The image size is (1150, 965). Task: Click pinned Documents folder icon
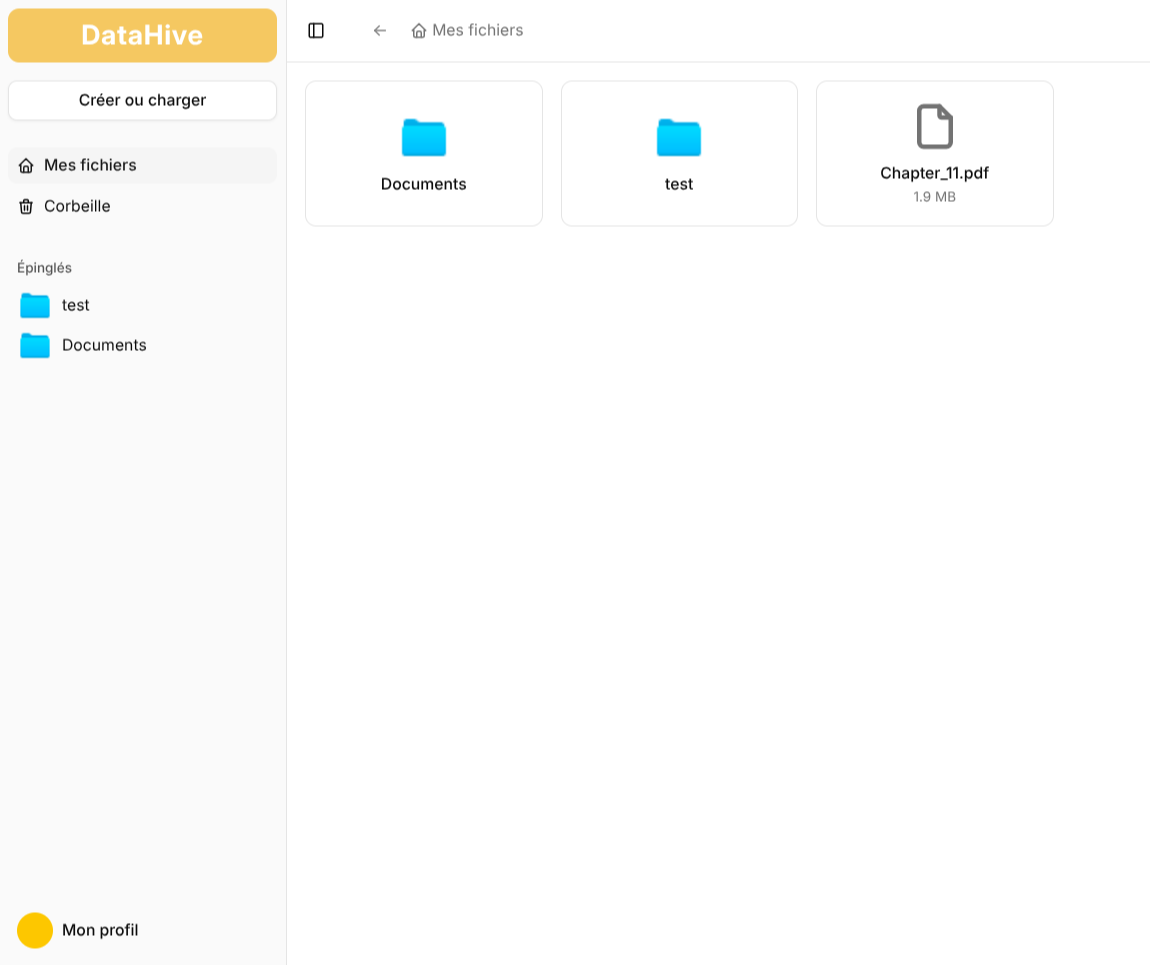click(34, 345)
